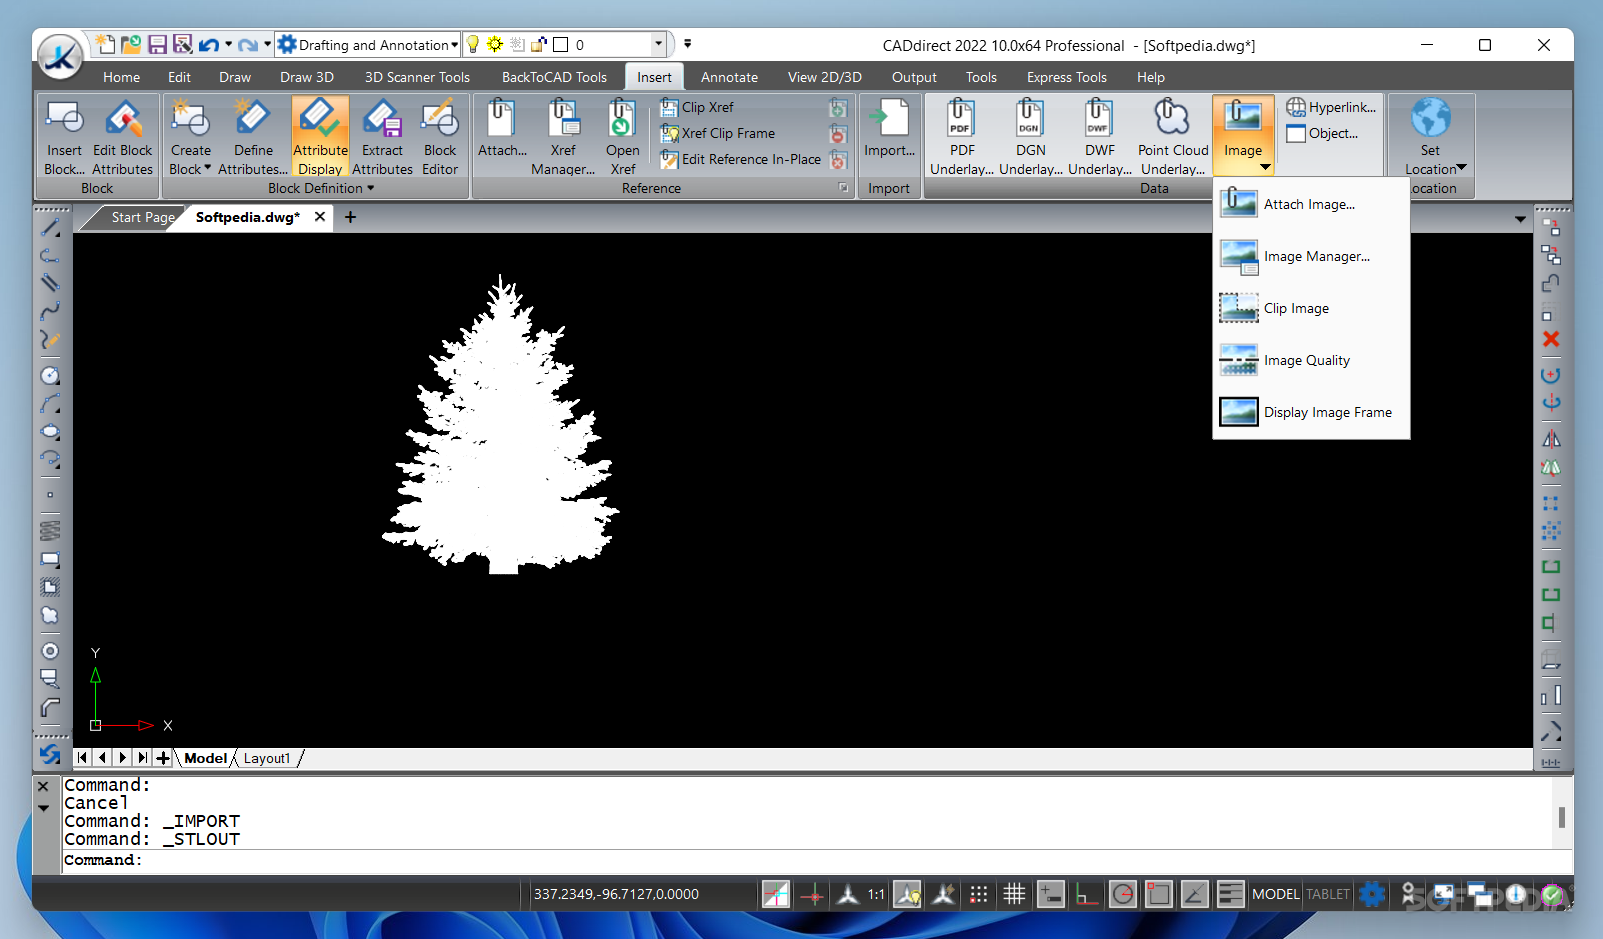Viewport: 1603px width, 939px height.
Task: Click DWF Underlay icon
Action: pos(1099,137)
